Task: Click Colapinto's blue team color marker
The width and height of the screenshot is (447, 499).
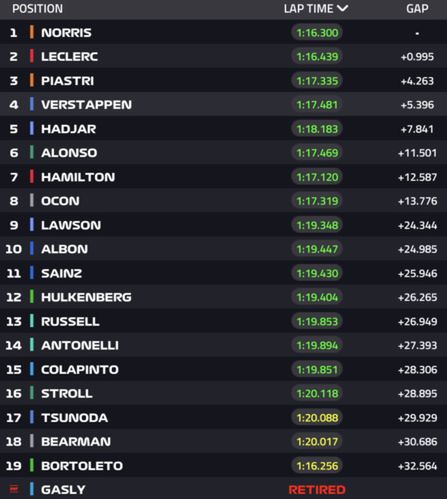Action: tap(32, 369)
